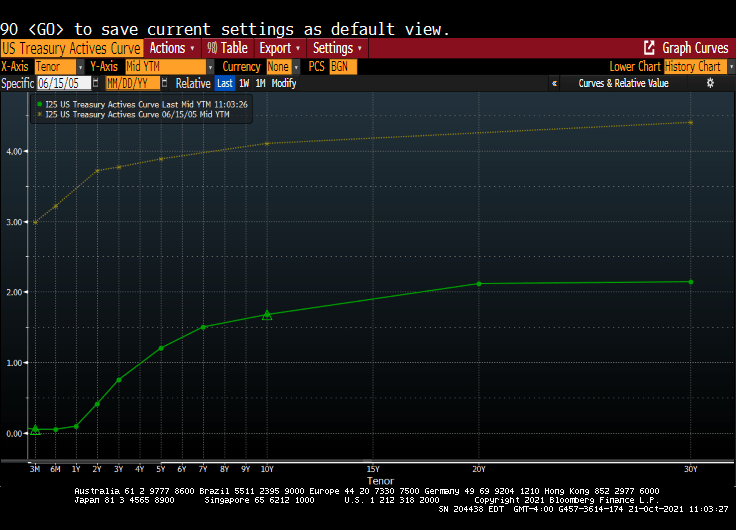Click the Modify button

(x=284, y=84)
